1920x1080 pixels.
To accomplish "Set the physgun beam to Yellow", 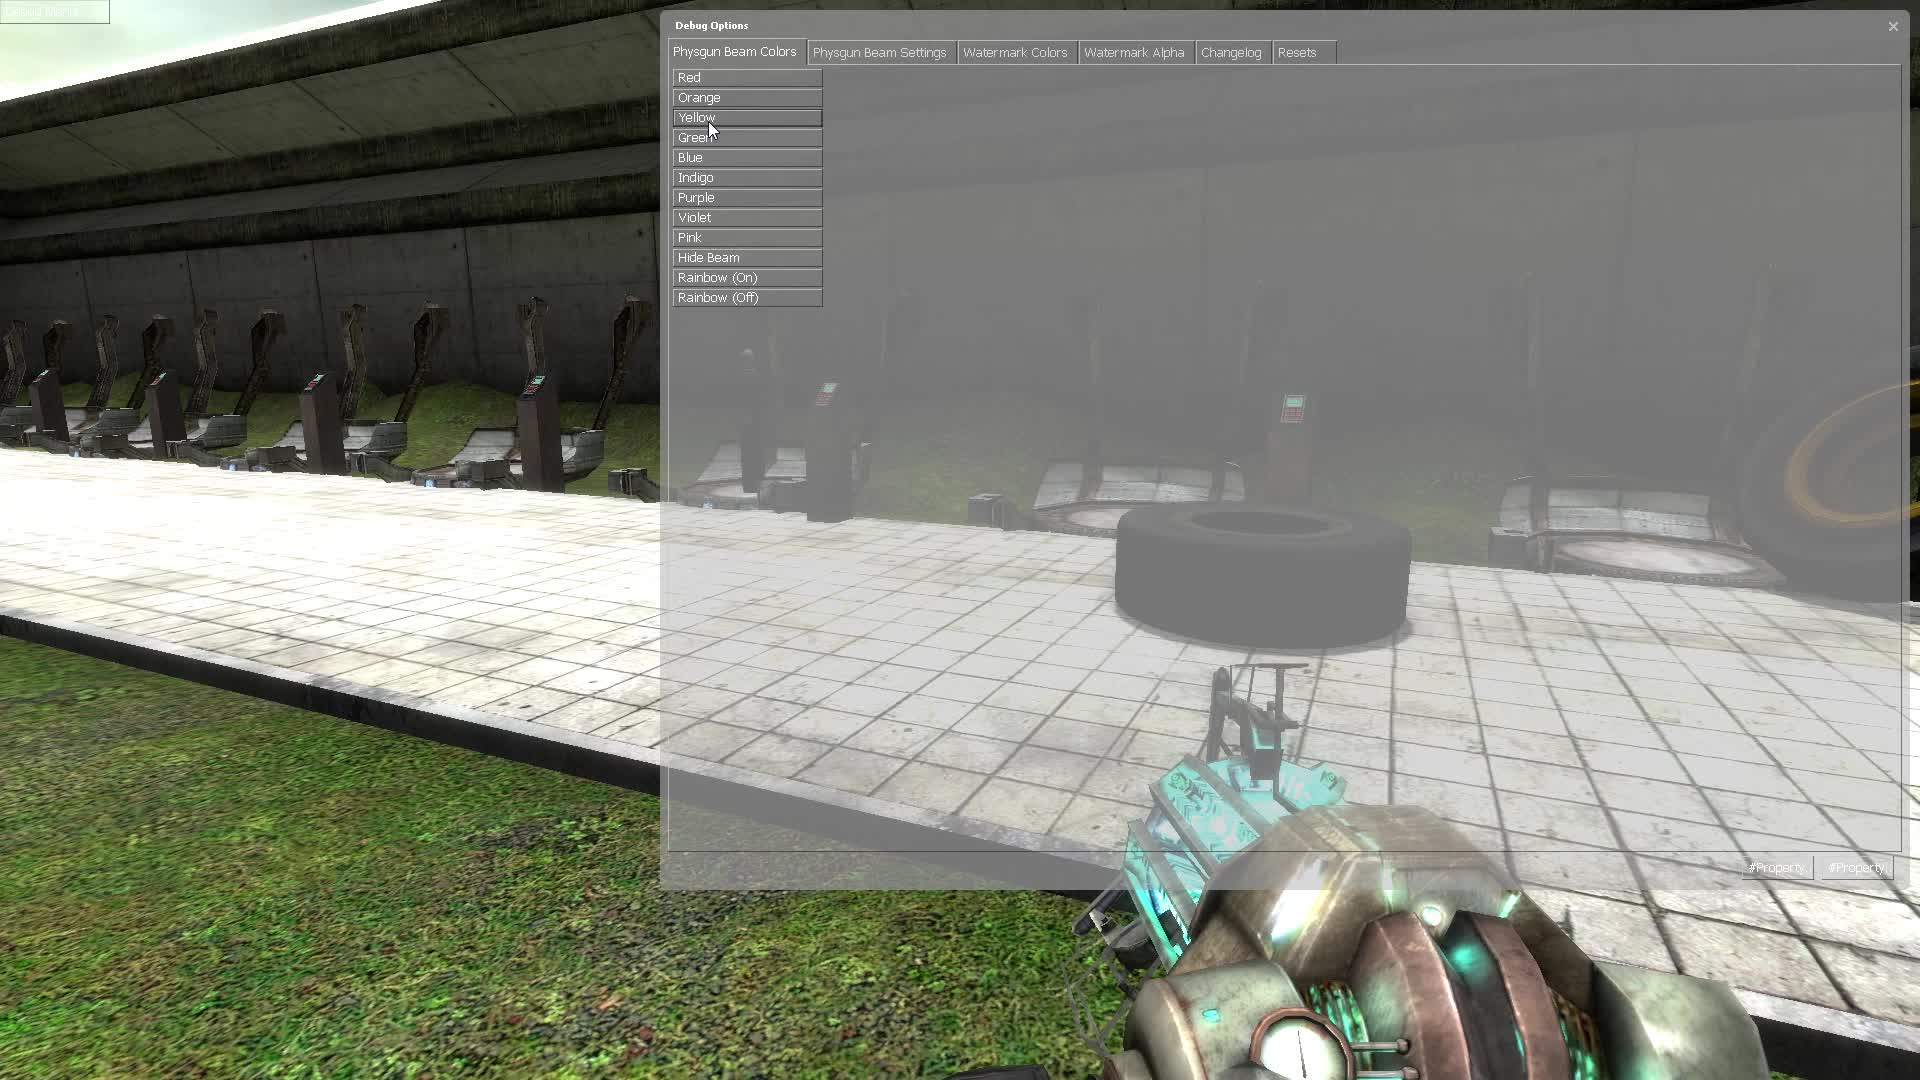I will [x=747, y=117].
